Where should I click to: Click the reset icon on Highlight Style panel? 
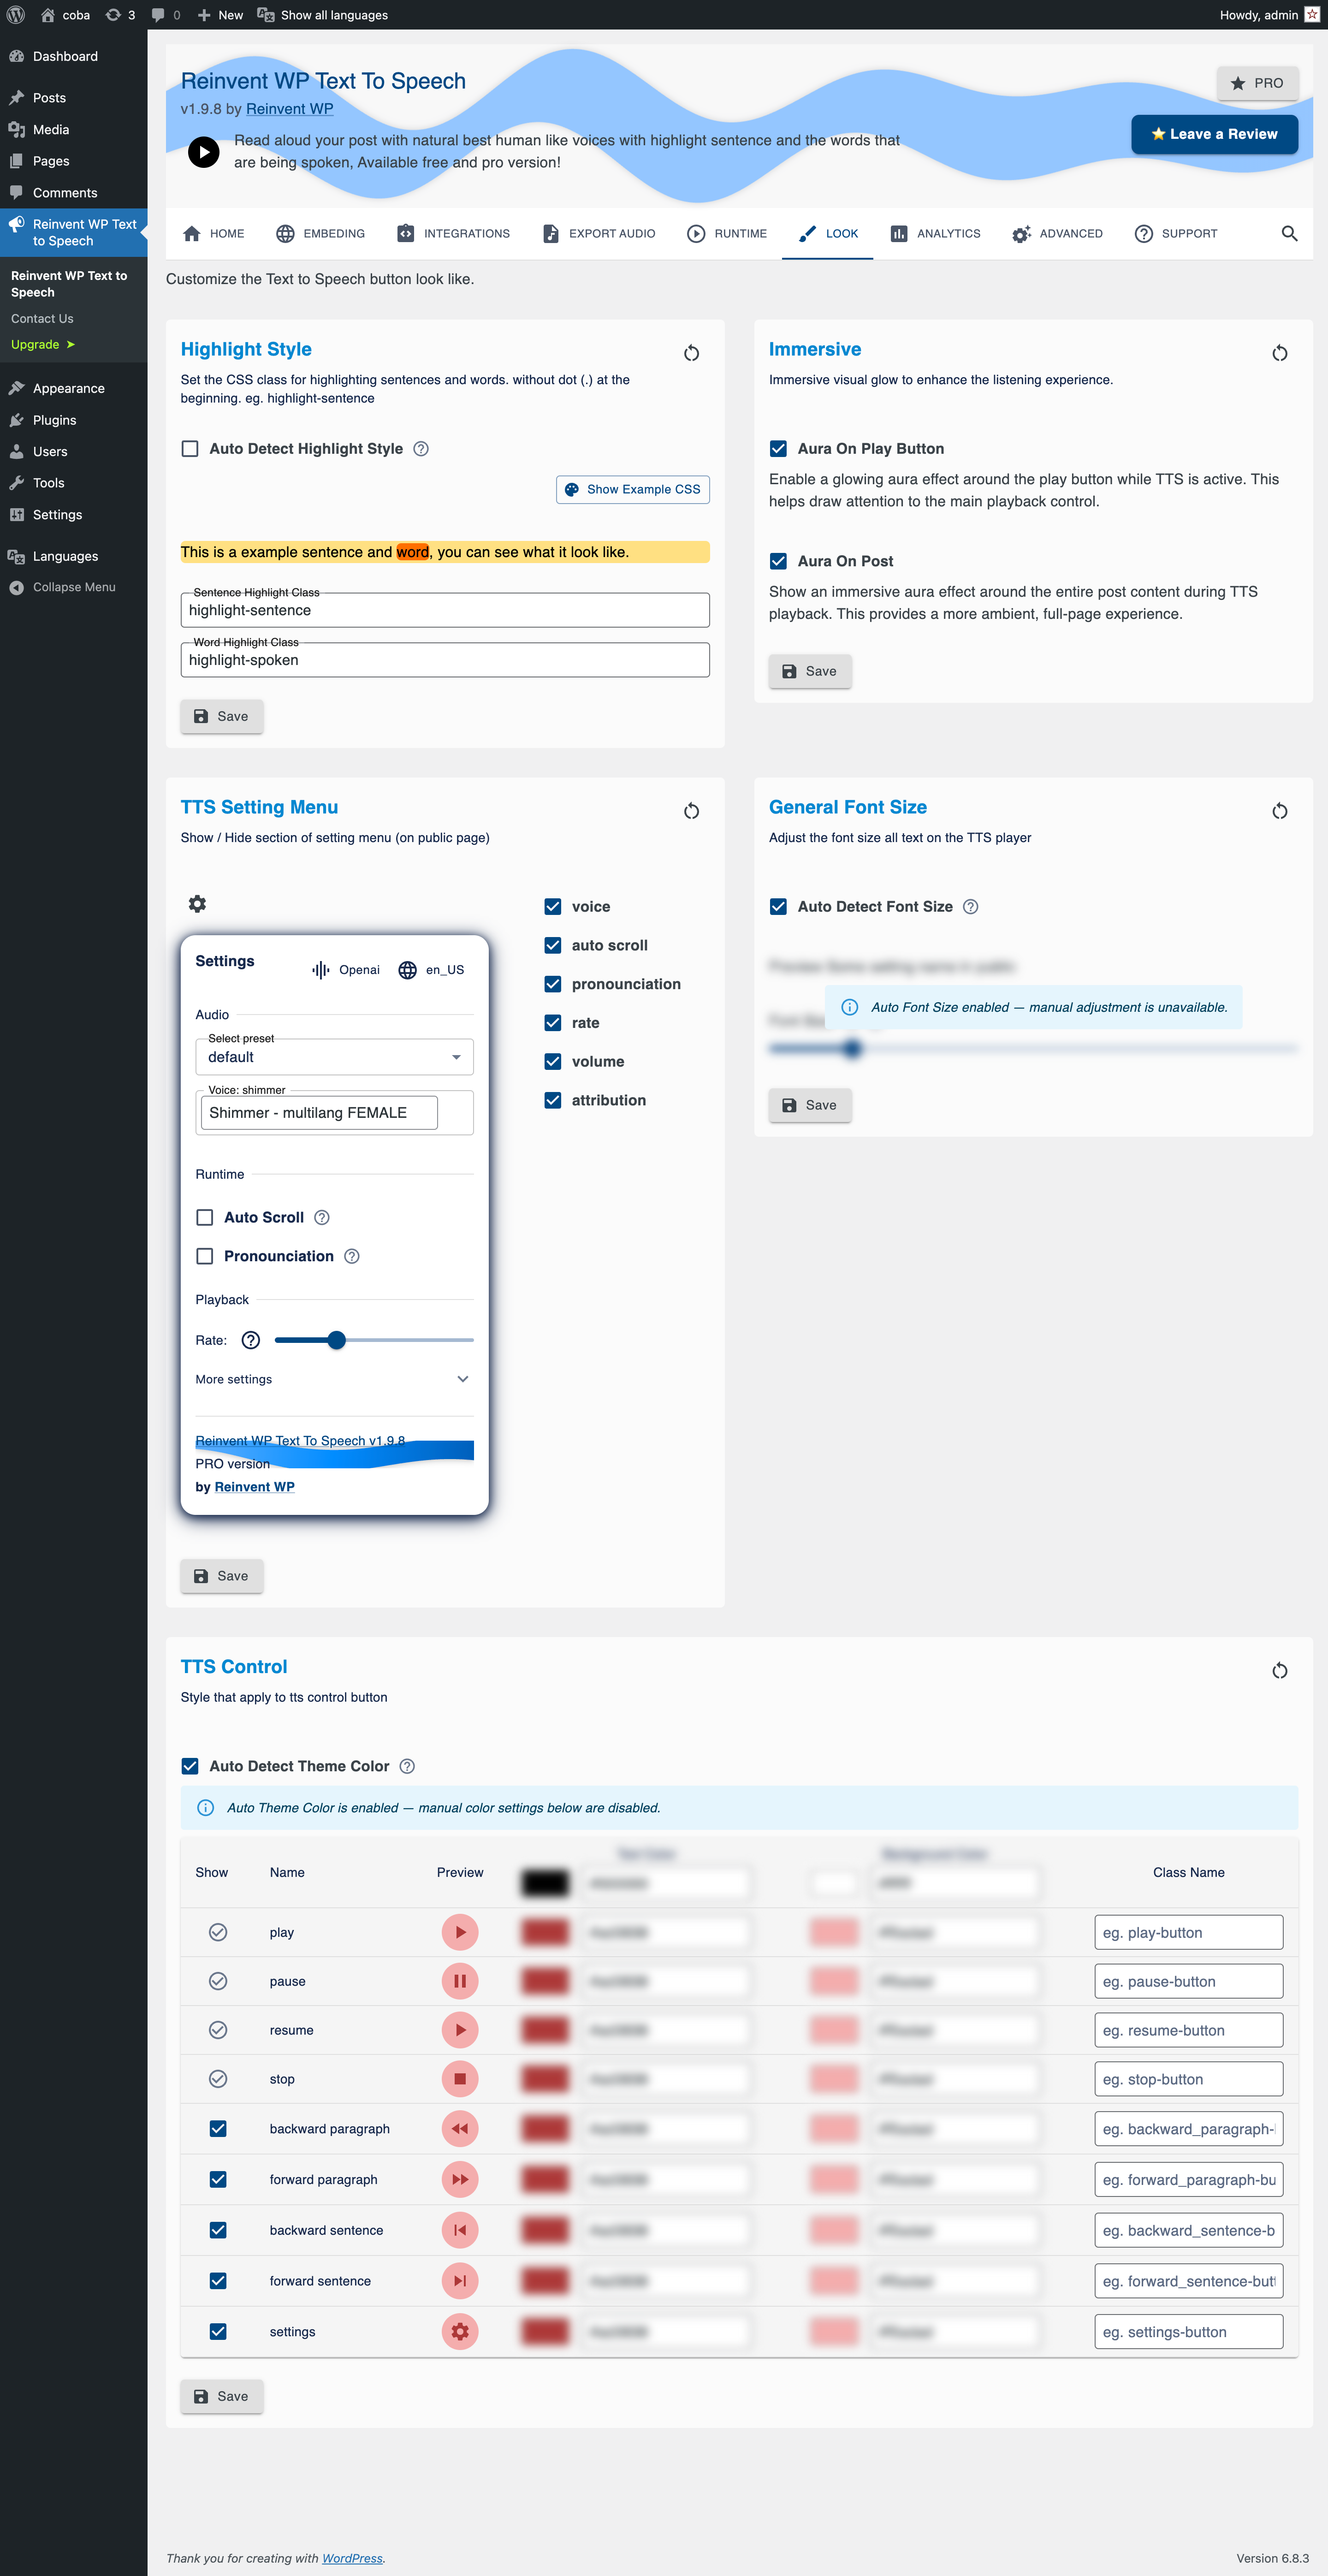[x=691, y=352]
